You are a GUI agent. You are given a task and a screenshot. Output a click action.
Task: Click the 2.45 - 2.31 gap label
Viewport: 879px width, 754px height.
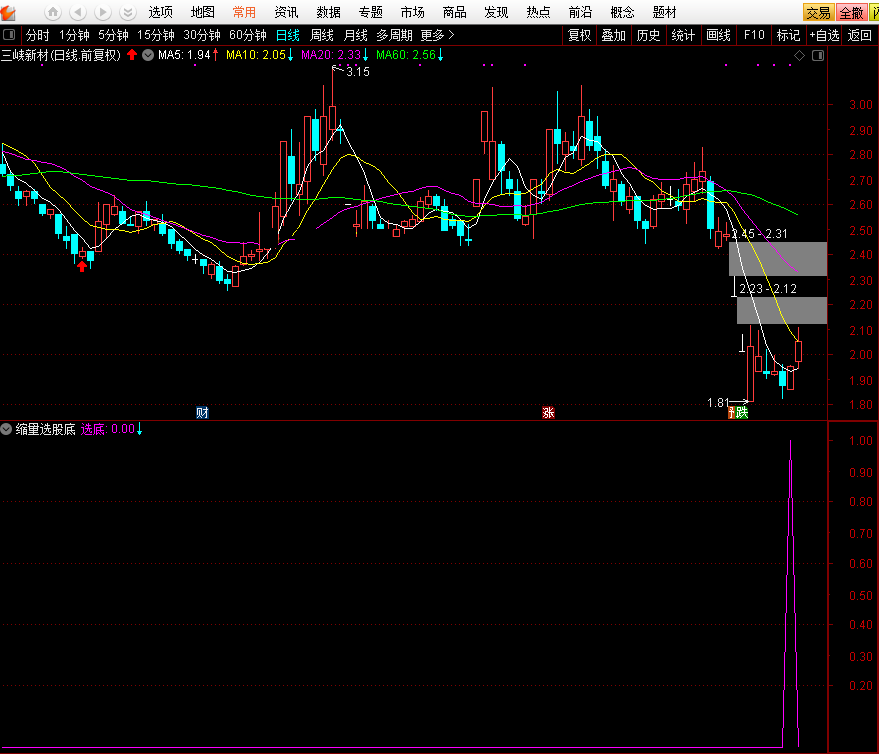[x=759, y=234]
